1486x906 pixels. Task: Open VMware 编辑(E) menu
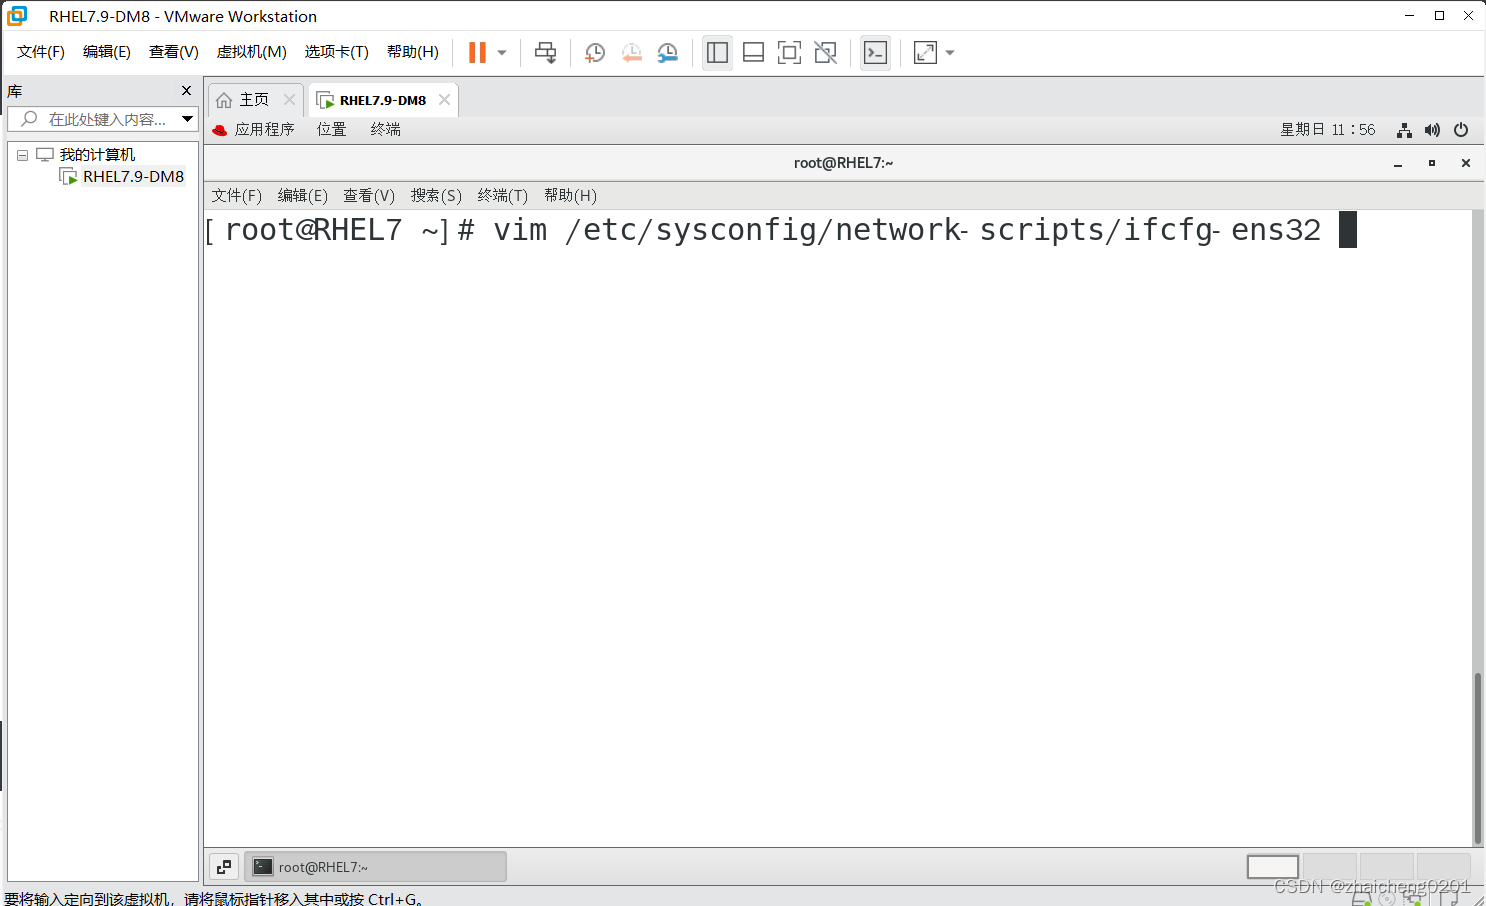107,52
